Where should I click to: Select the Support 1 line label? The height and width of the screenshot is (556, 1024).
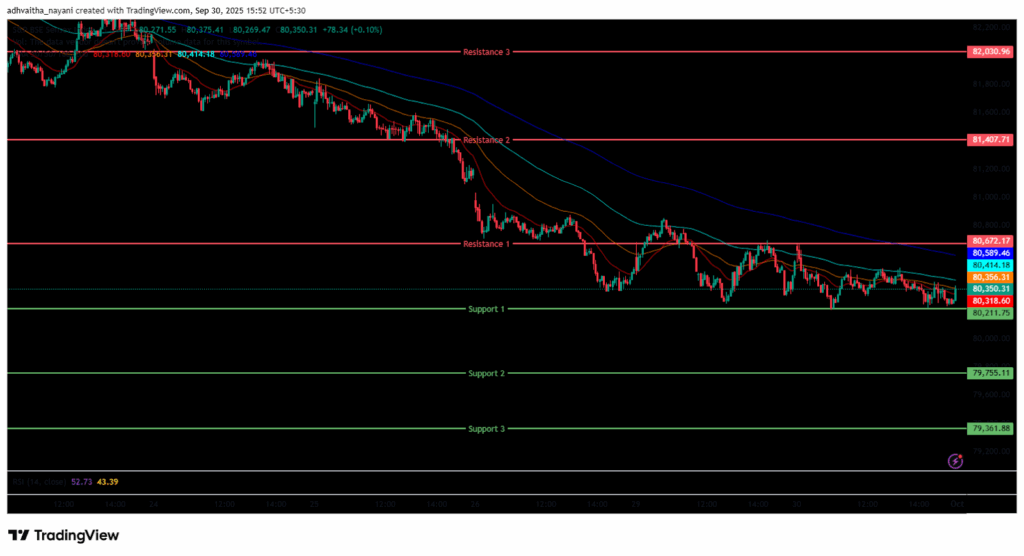click(x=486, y=309)
